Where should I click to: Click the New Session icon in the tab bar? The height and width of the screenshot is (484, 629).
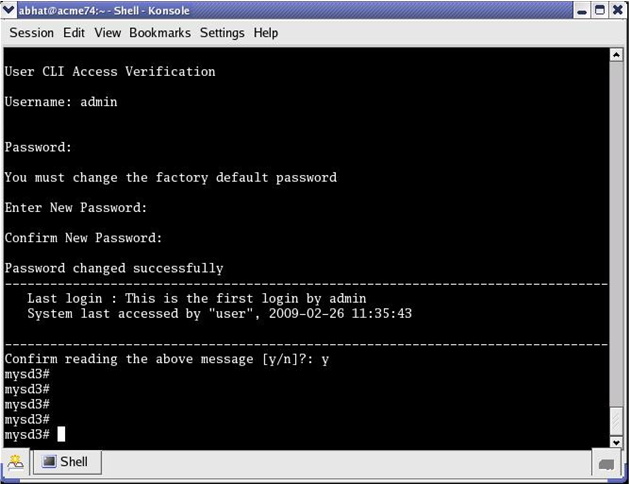(x=16, y=462)
